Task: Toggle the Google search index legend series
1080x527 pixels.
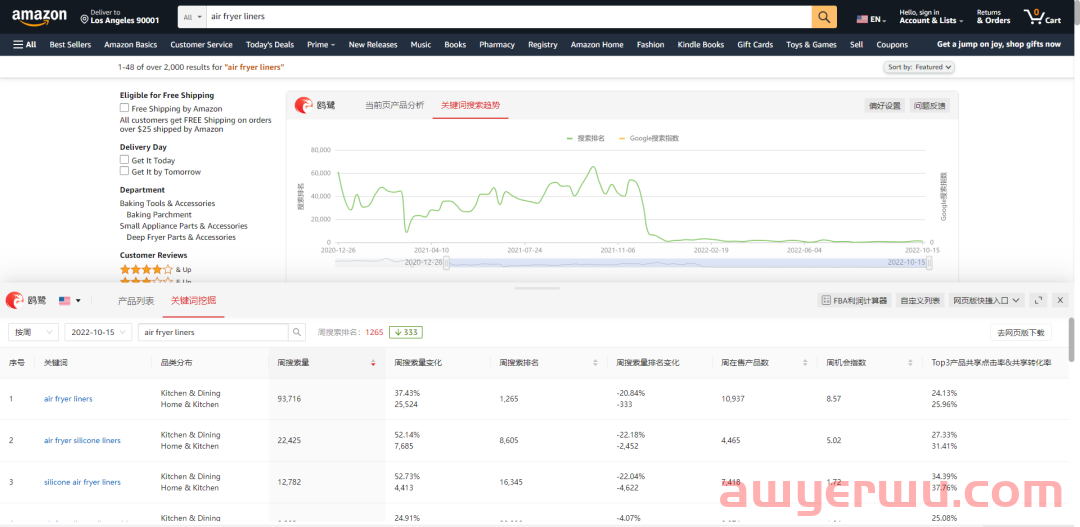Action: pos(649,138)
